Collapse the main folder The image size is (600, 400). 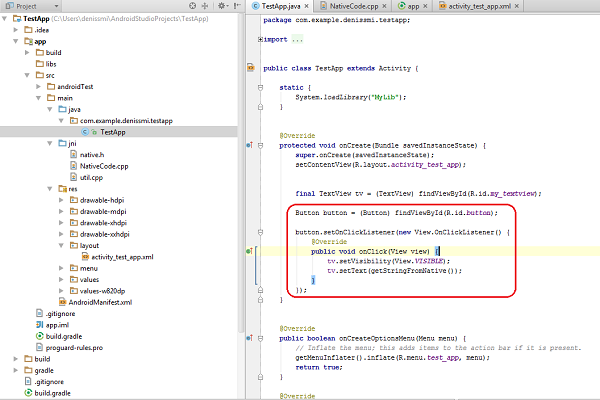(x=38, y=98)
